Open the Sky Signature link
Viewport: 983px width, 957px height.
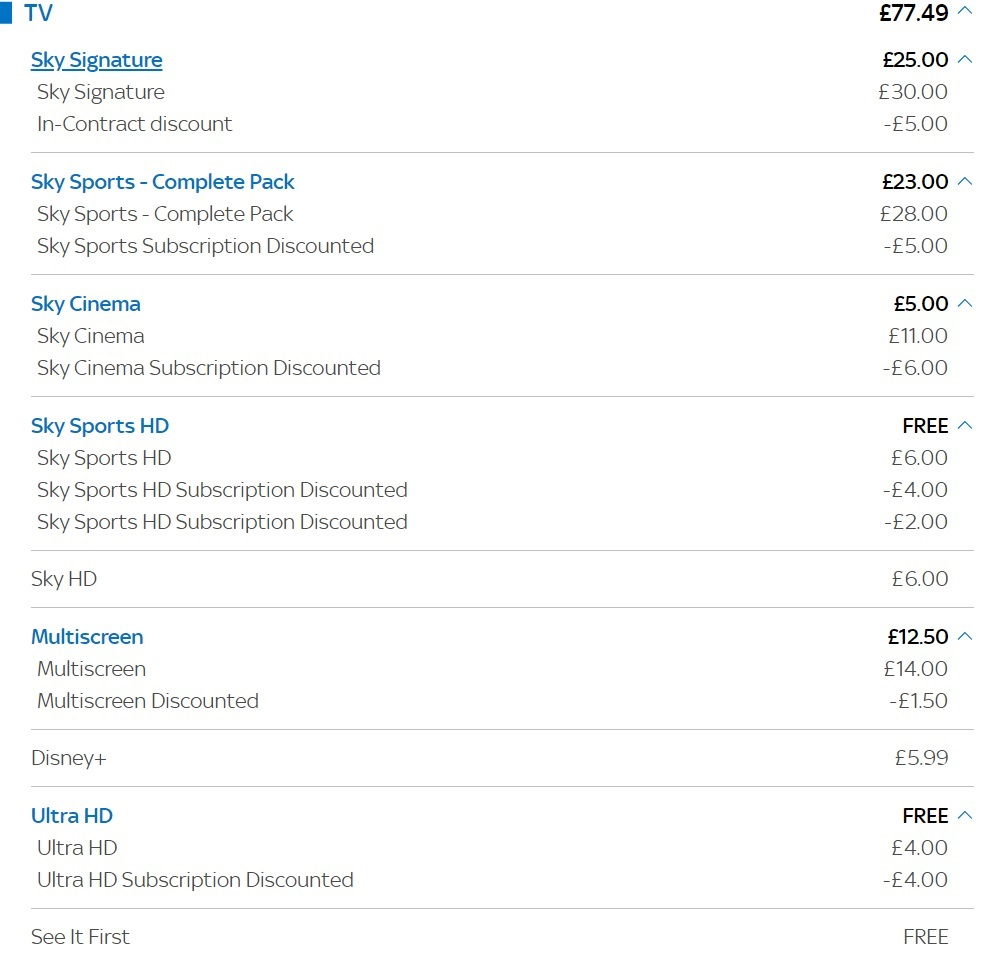97,60
